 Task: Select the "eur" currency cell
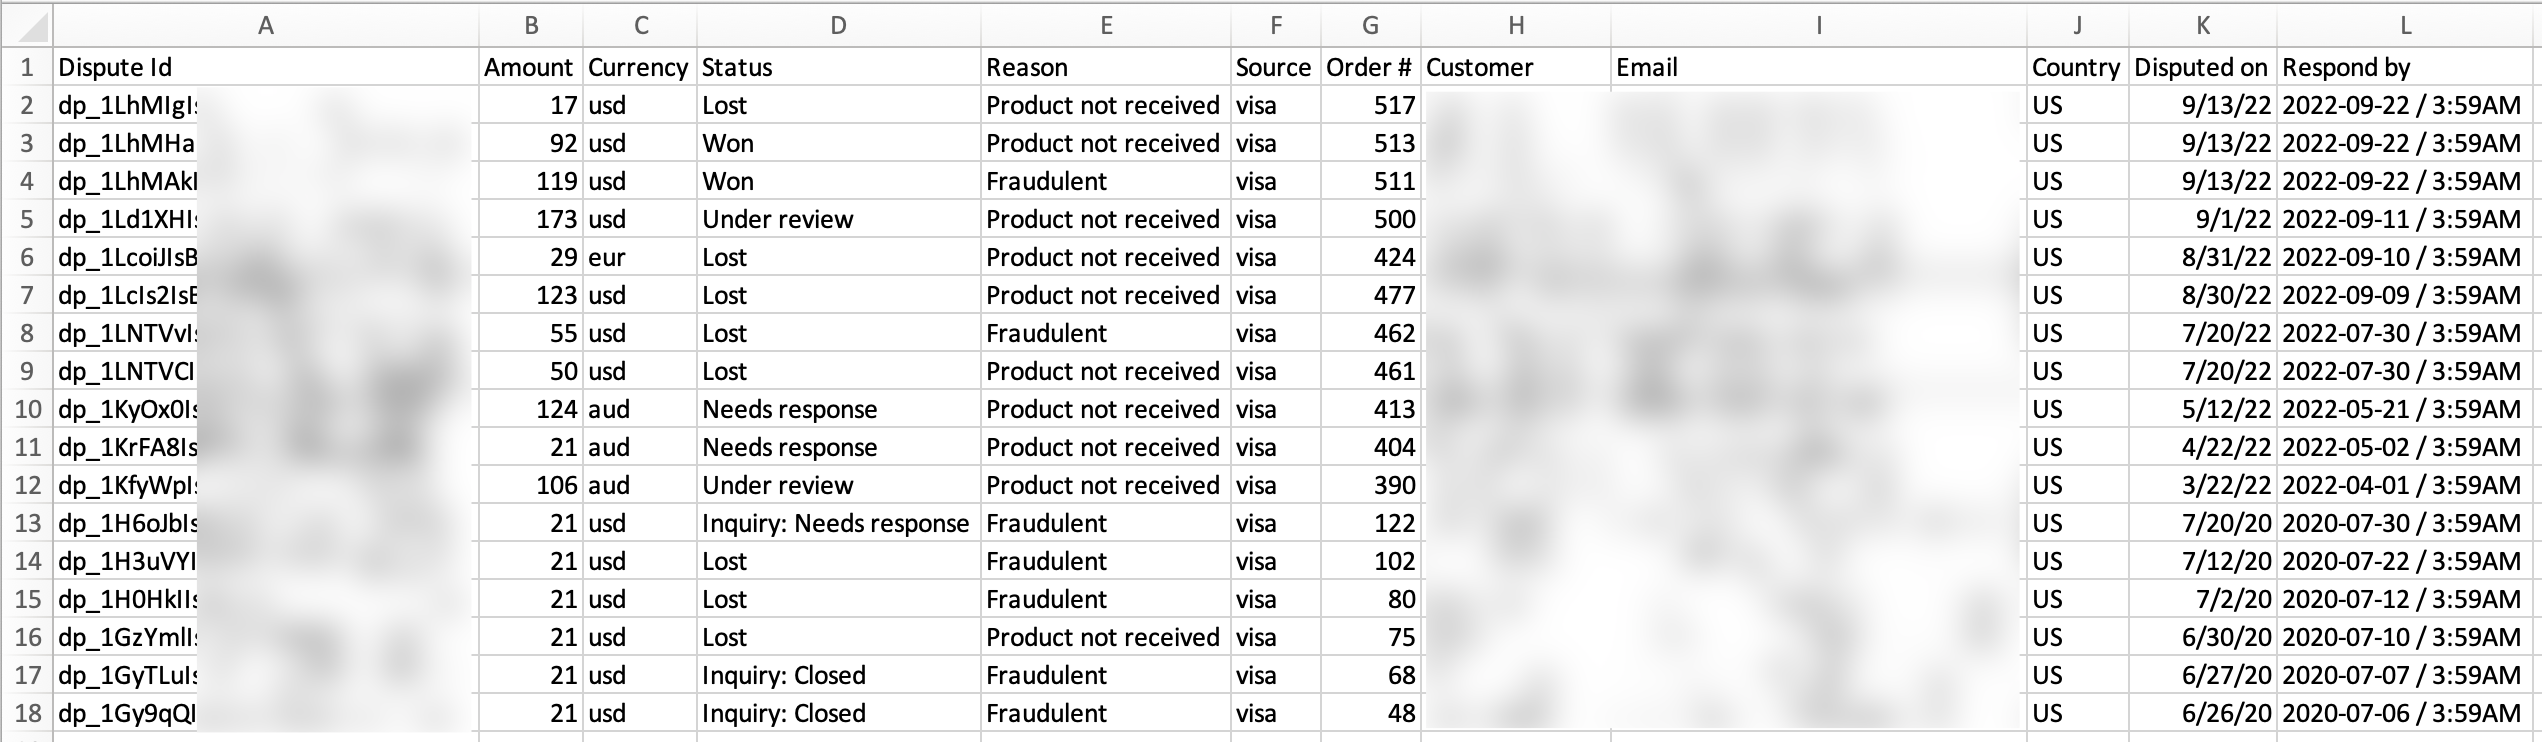tap(640, 257)
